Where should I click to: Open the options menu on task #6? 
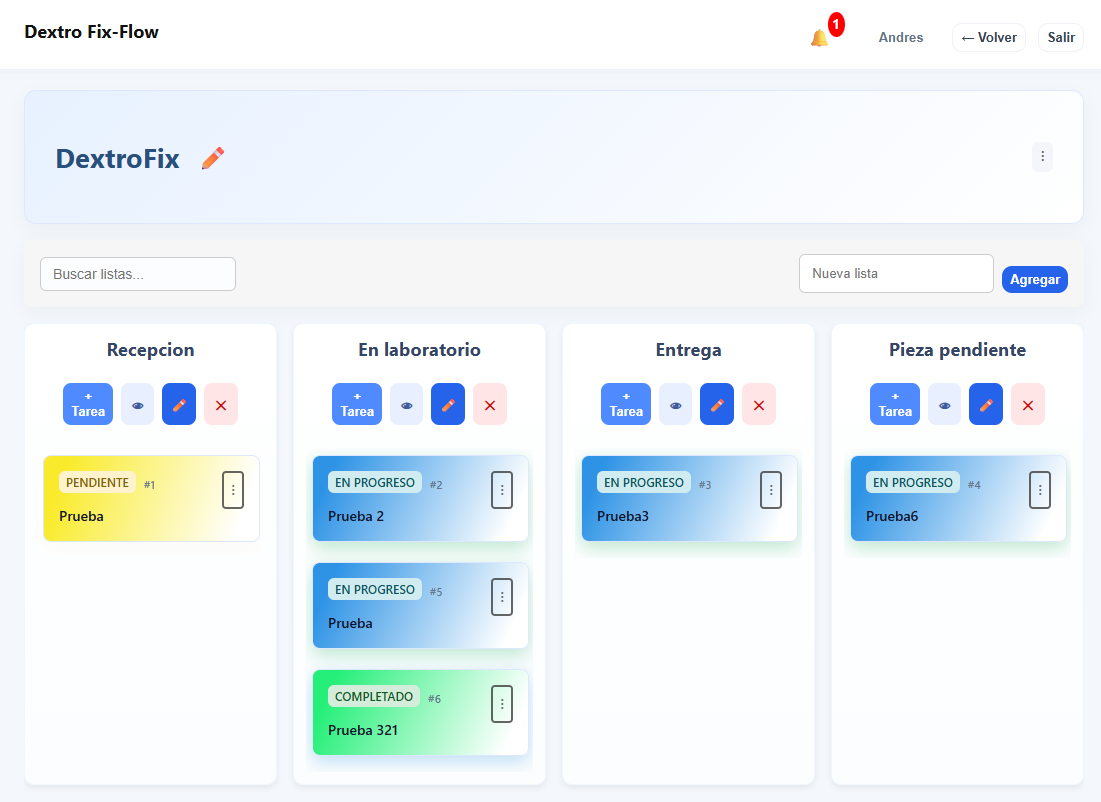coord(502,704)
